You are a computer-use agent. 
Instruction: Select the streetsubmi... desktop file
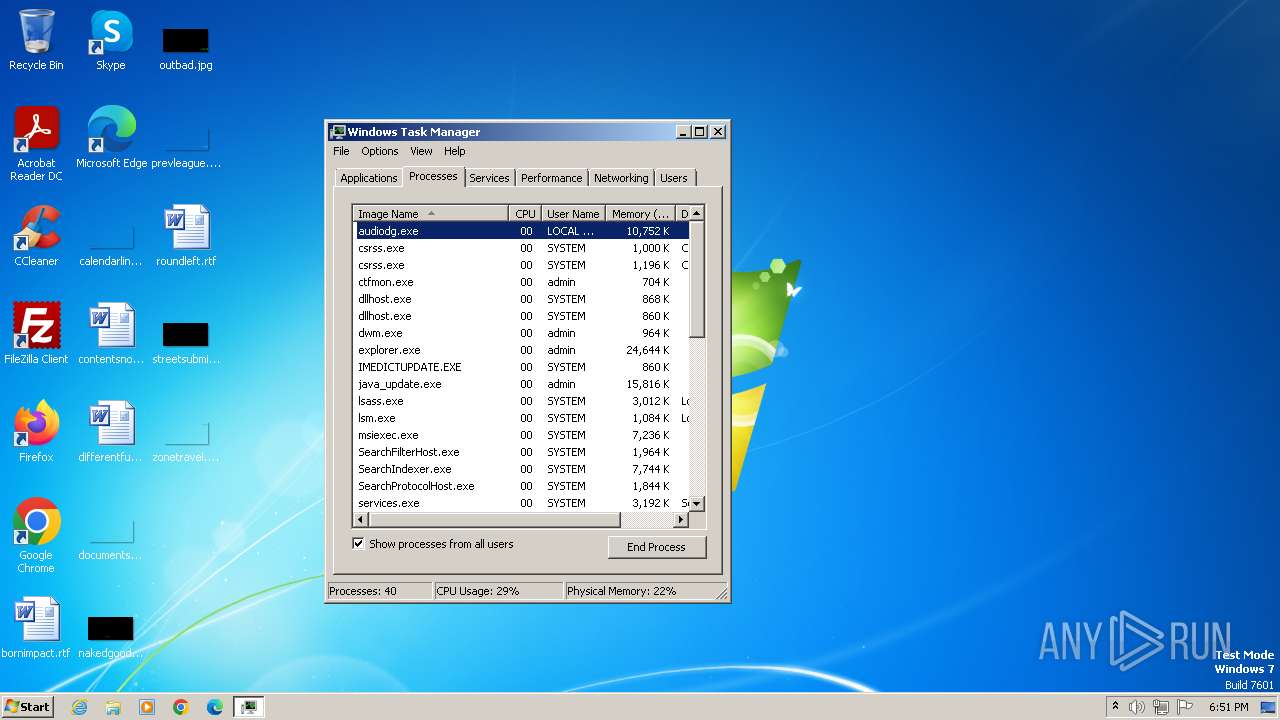click(186, 342)
